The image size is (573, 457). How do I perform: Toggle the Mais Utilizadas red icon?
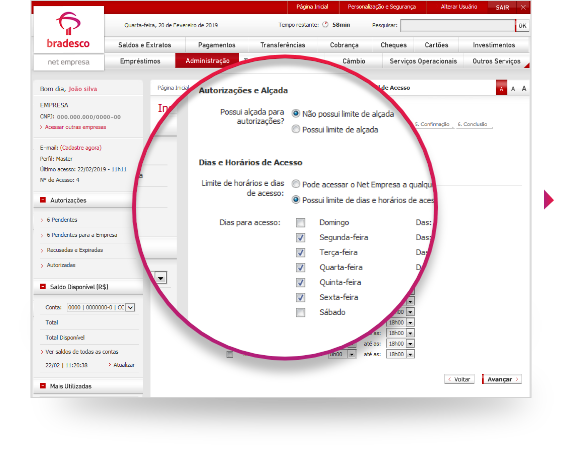(43, 385)
